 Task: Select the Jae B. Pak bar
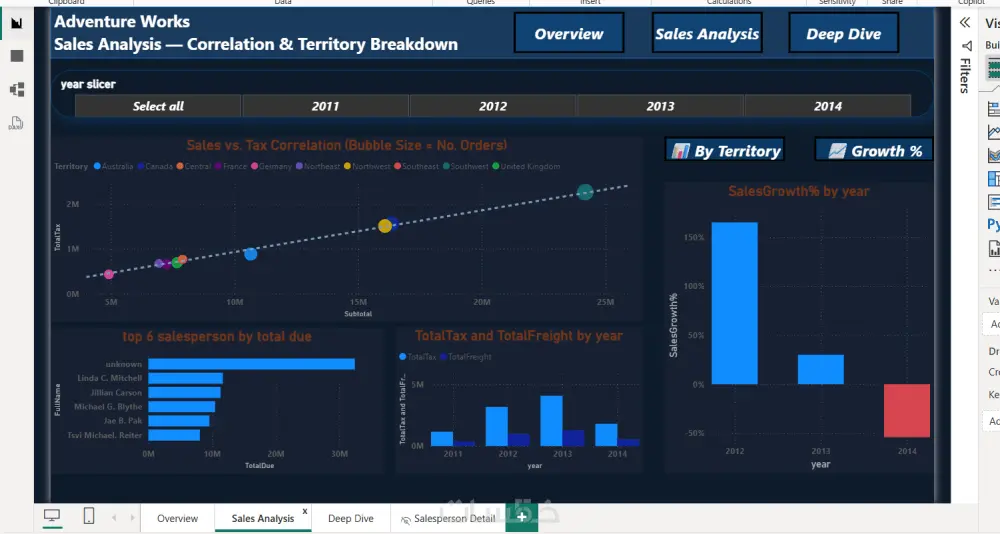[x=179, y=420]
